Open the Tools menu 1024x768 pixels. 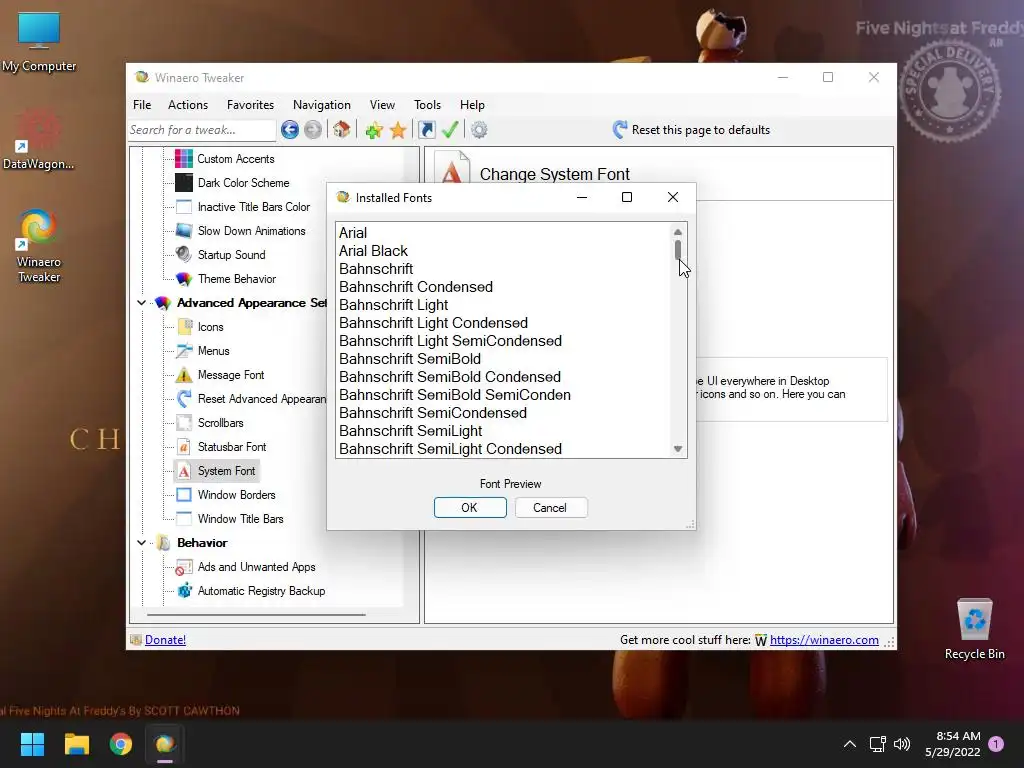tap(427, 104)
